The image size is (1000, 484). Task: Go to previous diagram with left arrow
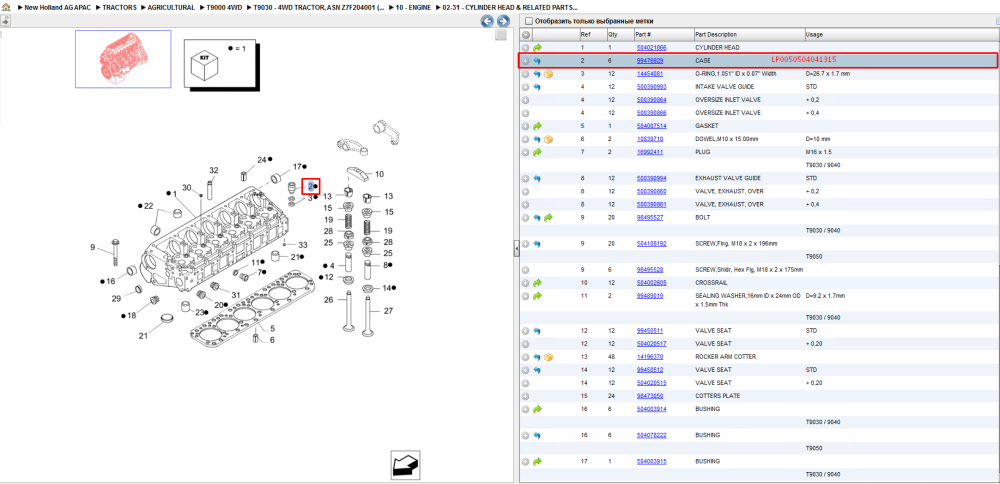[x=487, y=21]
